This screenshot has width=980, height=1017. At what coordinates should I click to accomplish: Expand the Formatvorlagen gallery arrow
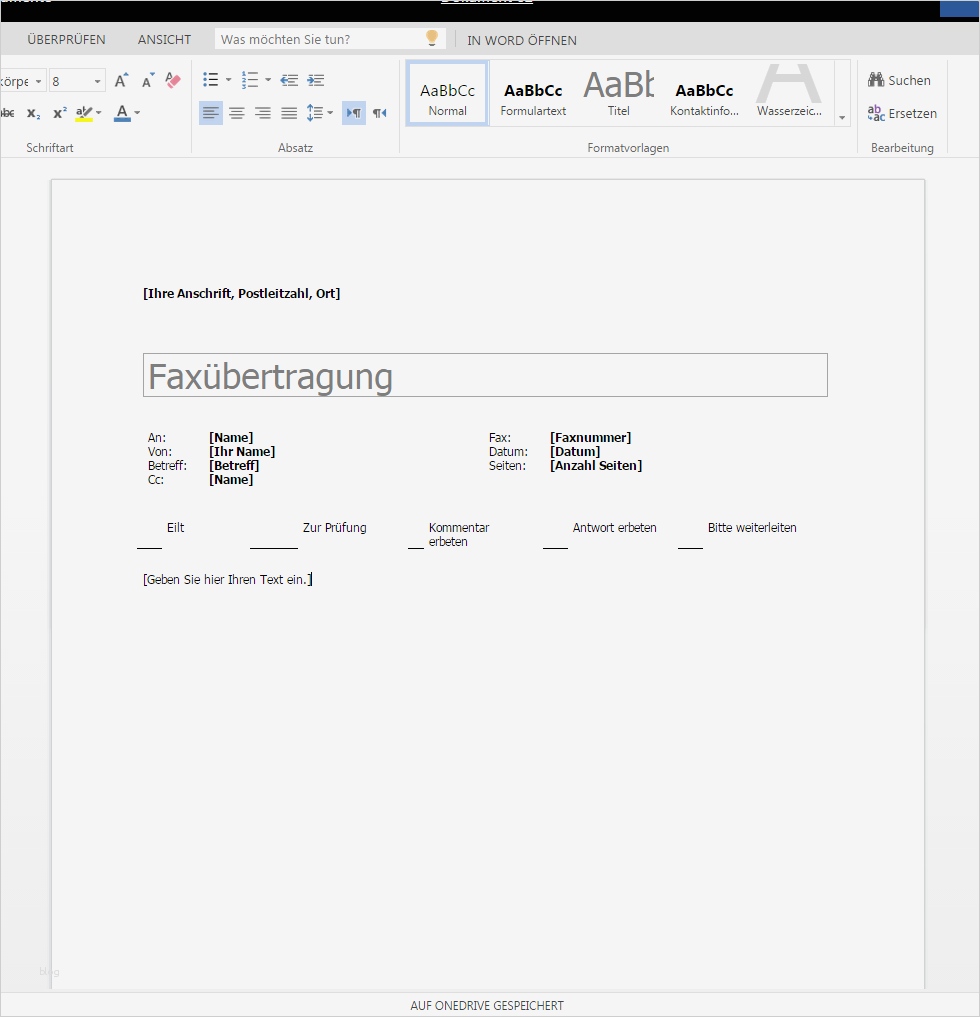point(843,117)
